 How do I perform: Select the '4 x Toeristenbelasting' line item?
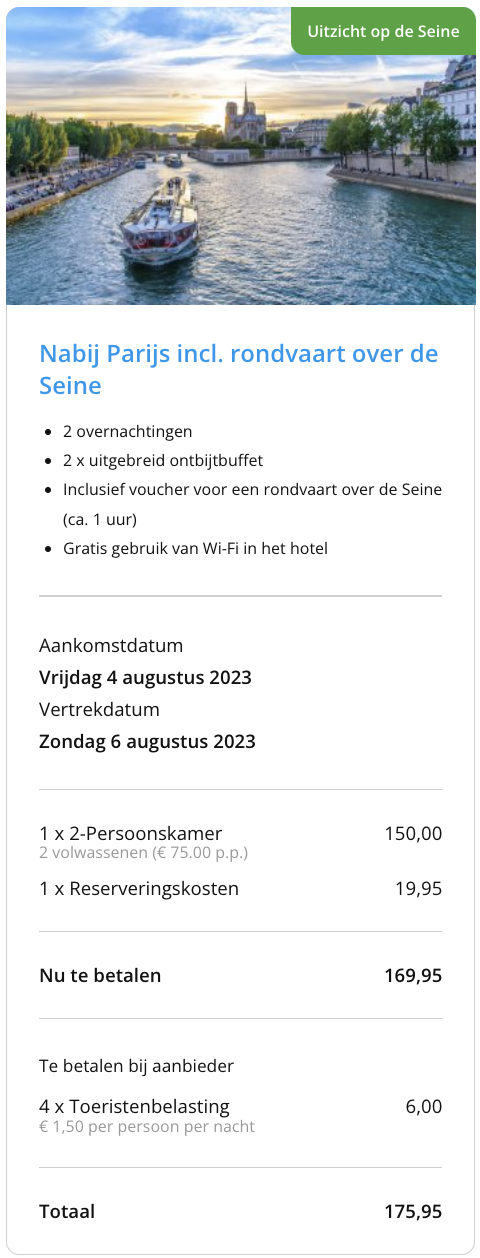(x=134, y=1106)
